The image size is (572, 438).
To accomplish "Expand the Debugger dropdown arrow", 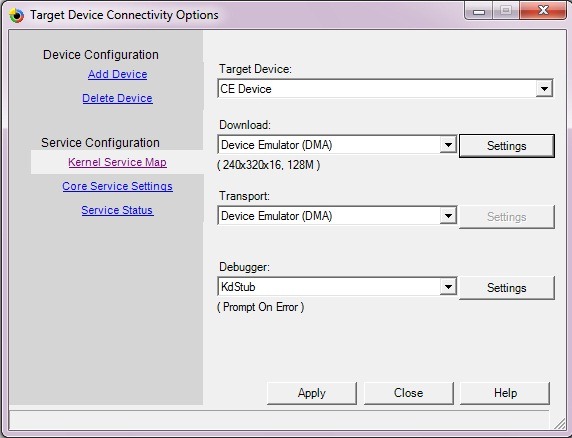I will 448,287.
